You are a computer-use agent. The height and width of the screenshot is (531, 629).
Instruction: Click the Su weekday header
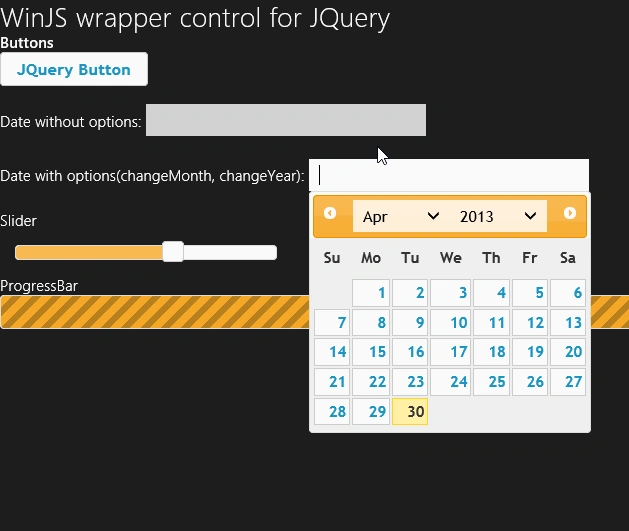tap(332, 258)
